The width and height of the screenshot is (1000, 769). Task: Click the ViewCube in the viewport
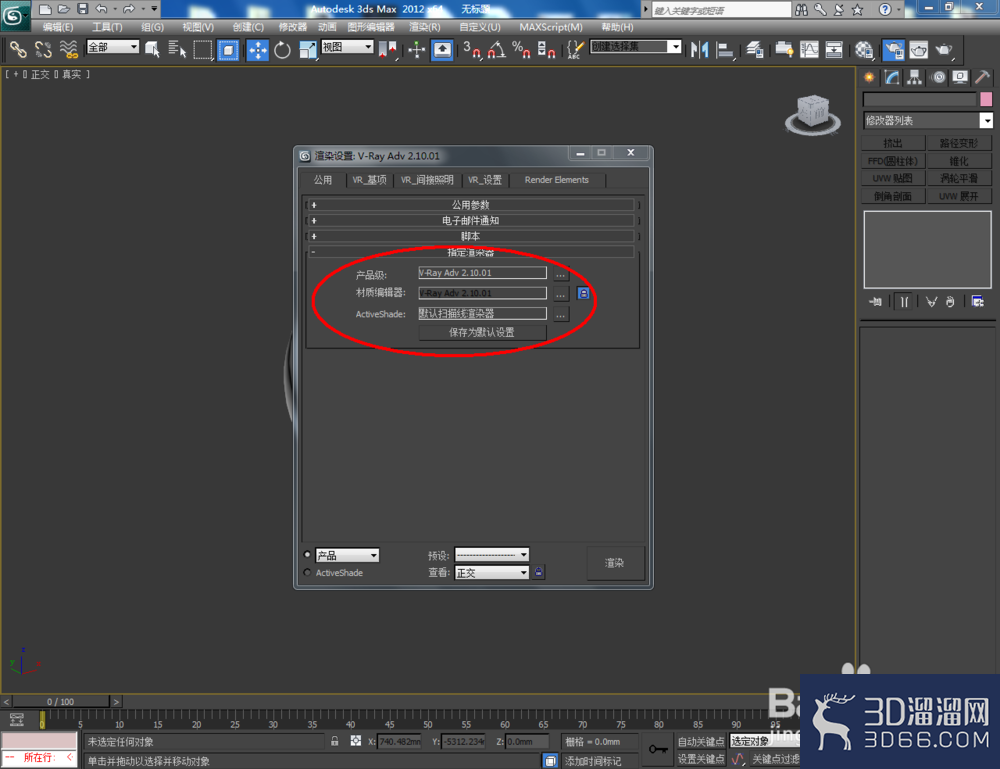(812, 114)
